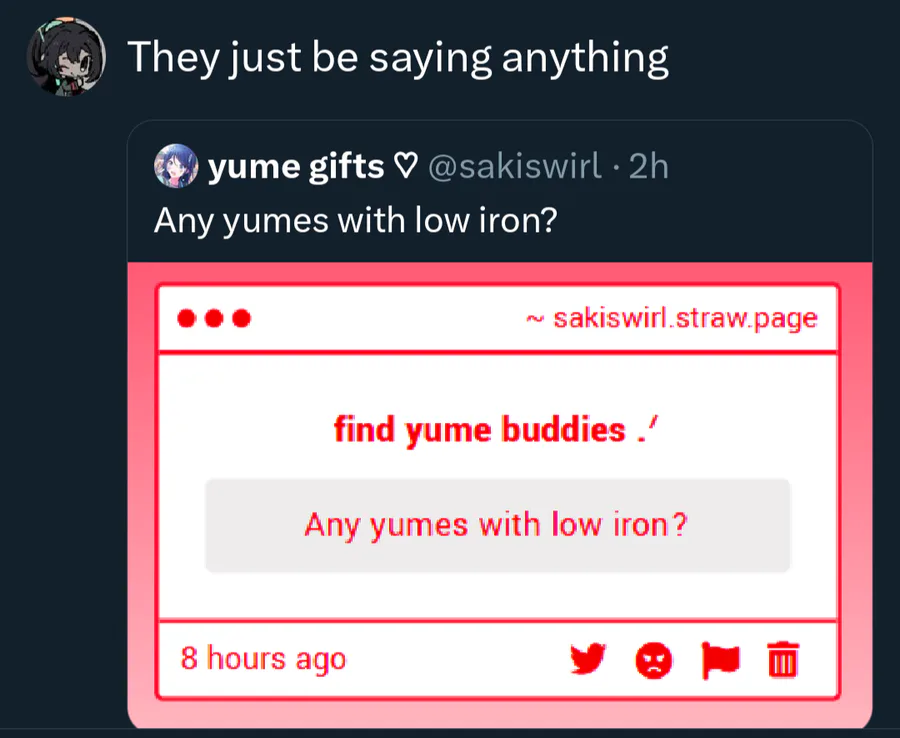
Task: Open the top poster's profile avatar
Action: point(66,58)
